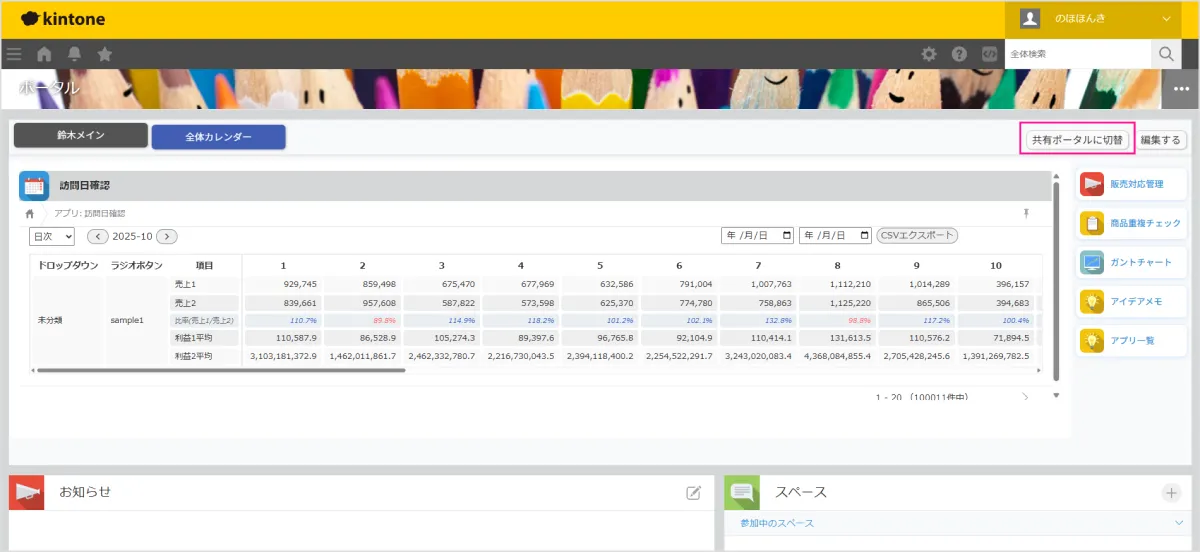Click the ドロップダウン column header
Image resolution: width=1200 pixels, height=552 pixels.
pyautogui.click(x=68, y=265)
